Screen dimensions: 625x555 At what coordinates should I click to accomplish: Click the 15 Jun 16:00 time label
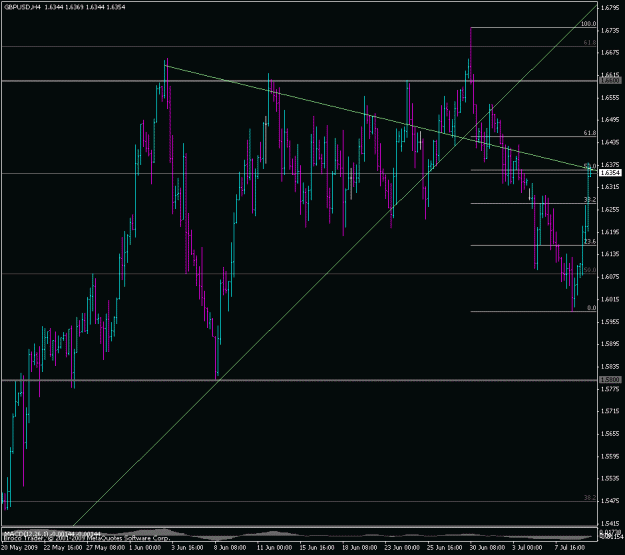pos(317,547)
